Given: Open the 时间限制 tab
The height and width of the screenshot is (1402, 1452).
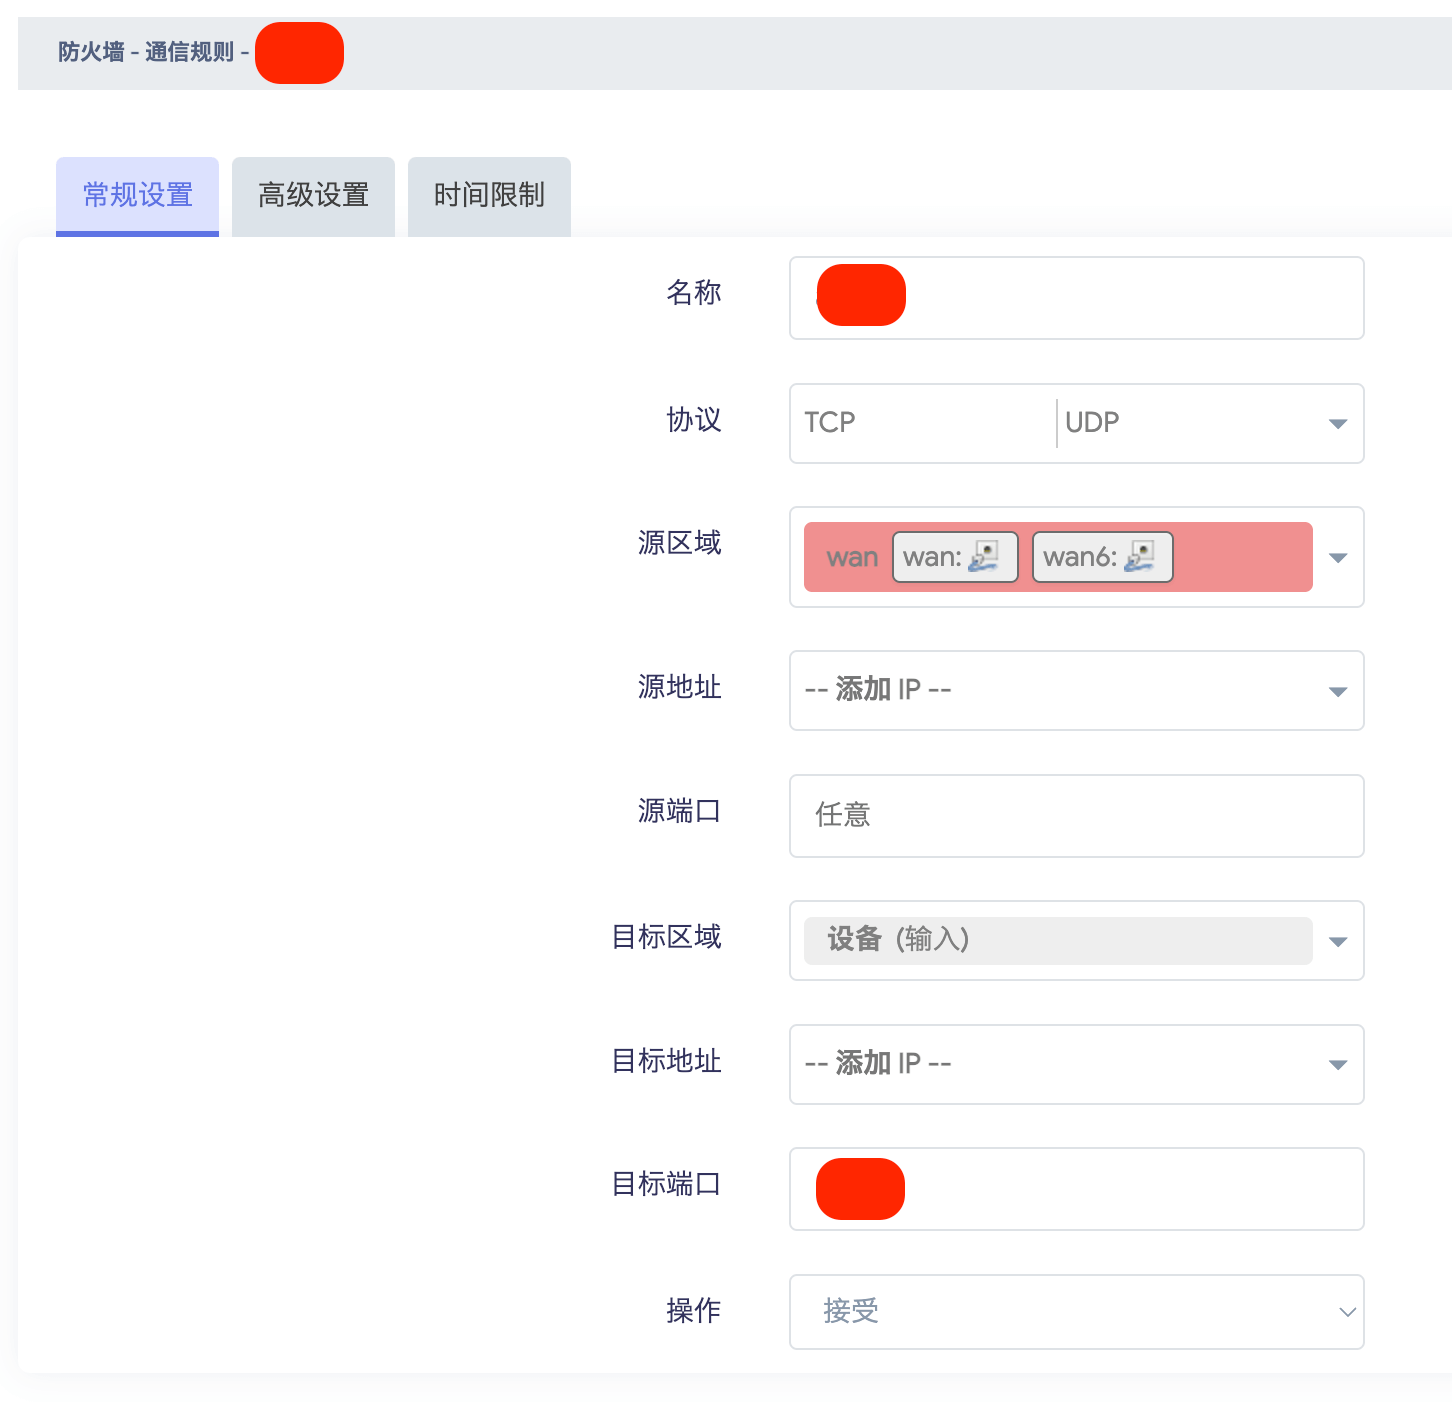Looking at the screenshot, I should [489, 195].
